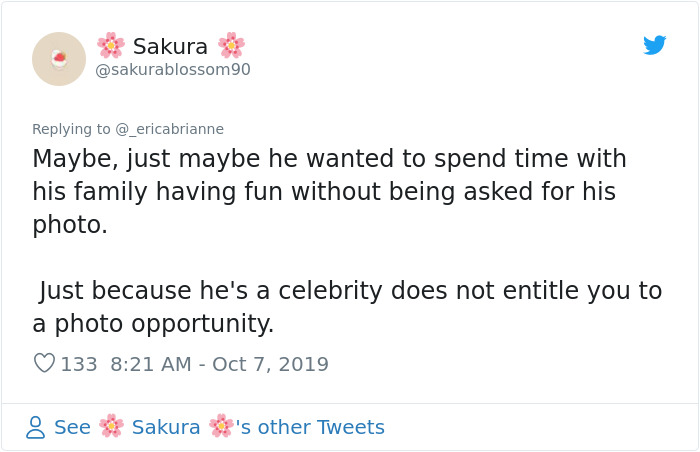The image size is (700, 452).
Task: Open the 8:21 AM tweet timestamp
Action: 149,364
